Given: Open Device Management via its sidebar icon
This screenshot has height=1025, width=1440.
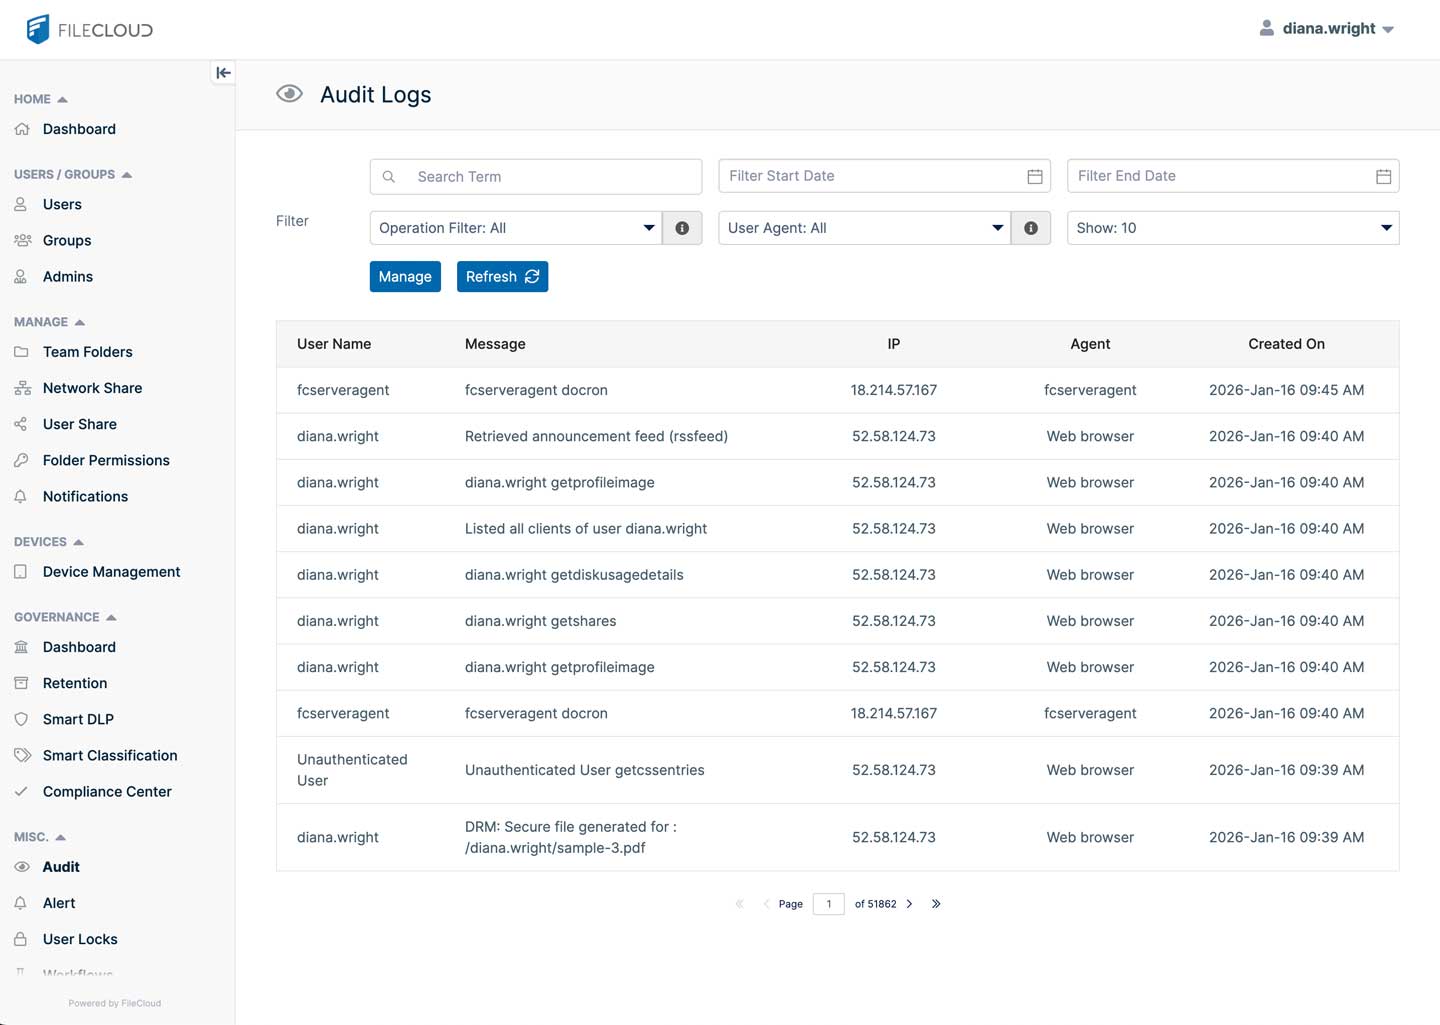Looking at the screenshot, I should pyautogui.click(x=21, y=571).
